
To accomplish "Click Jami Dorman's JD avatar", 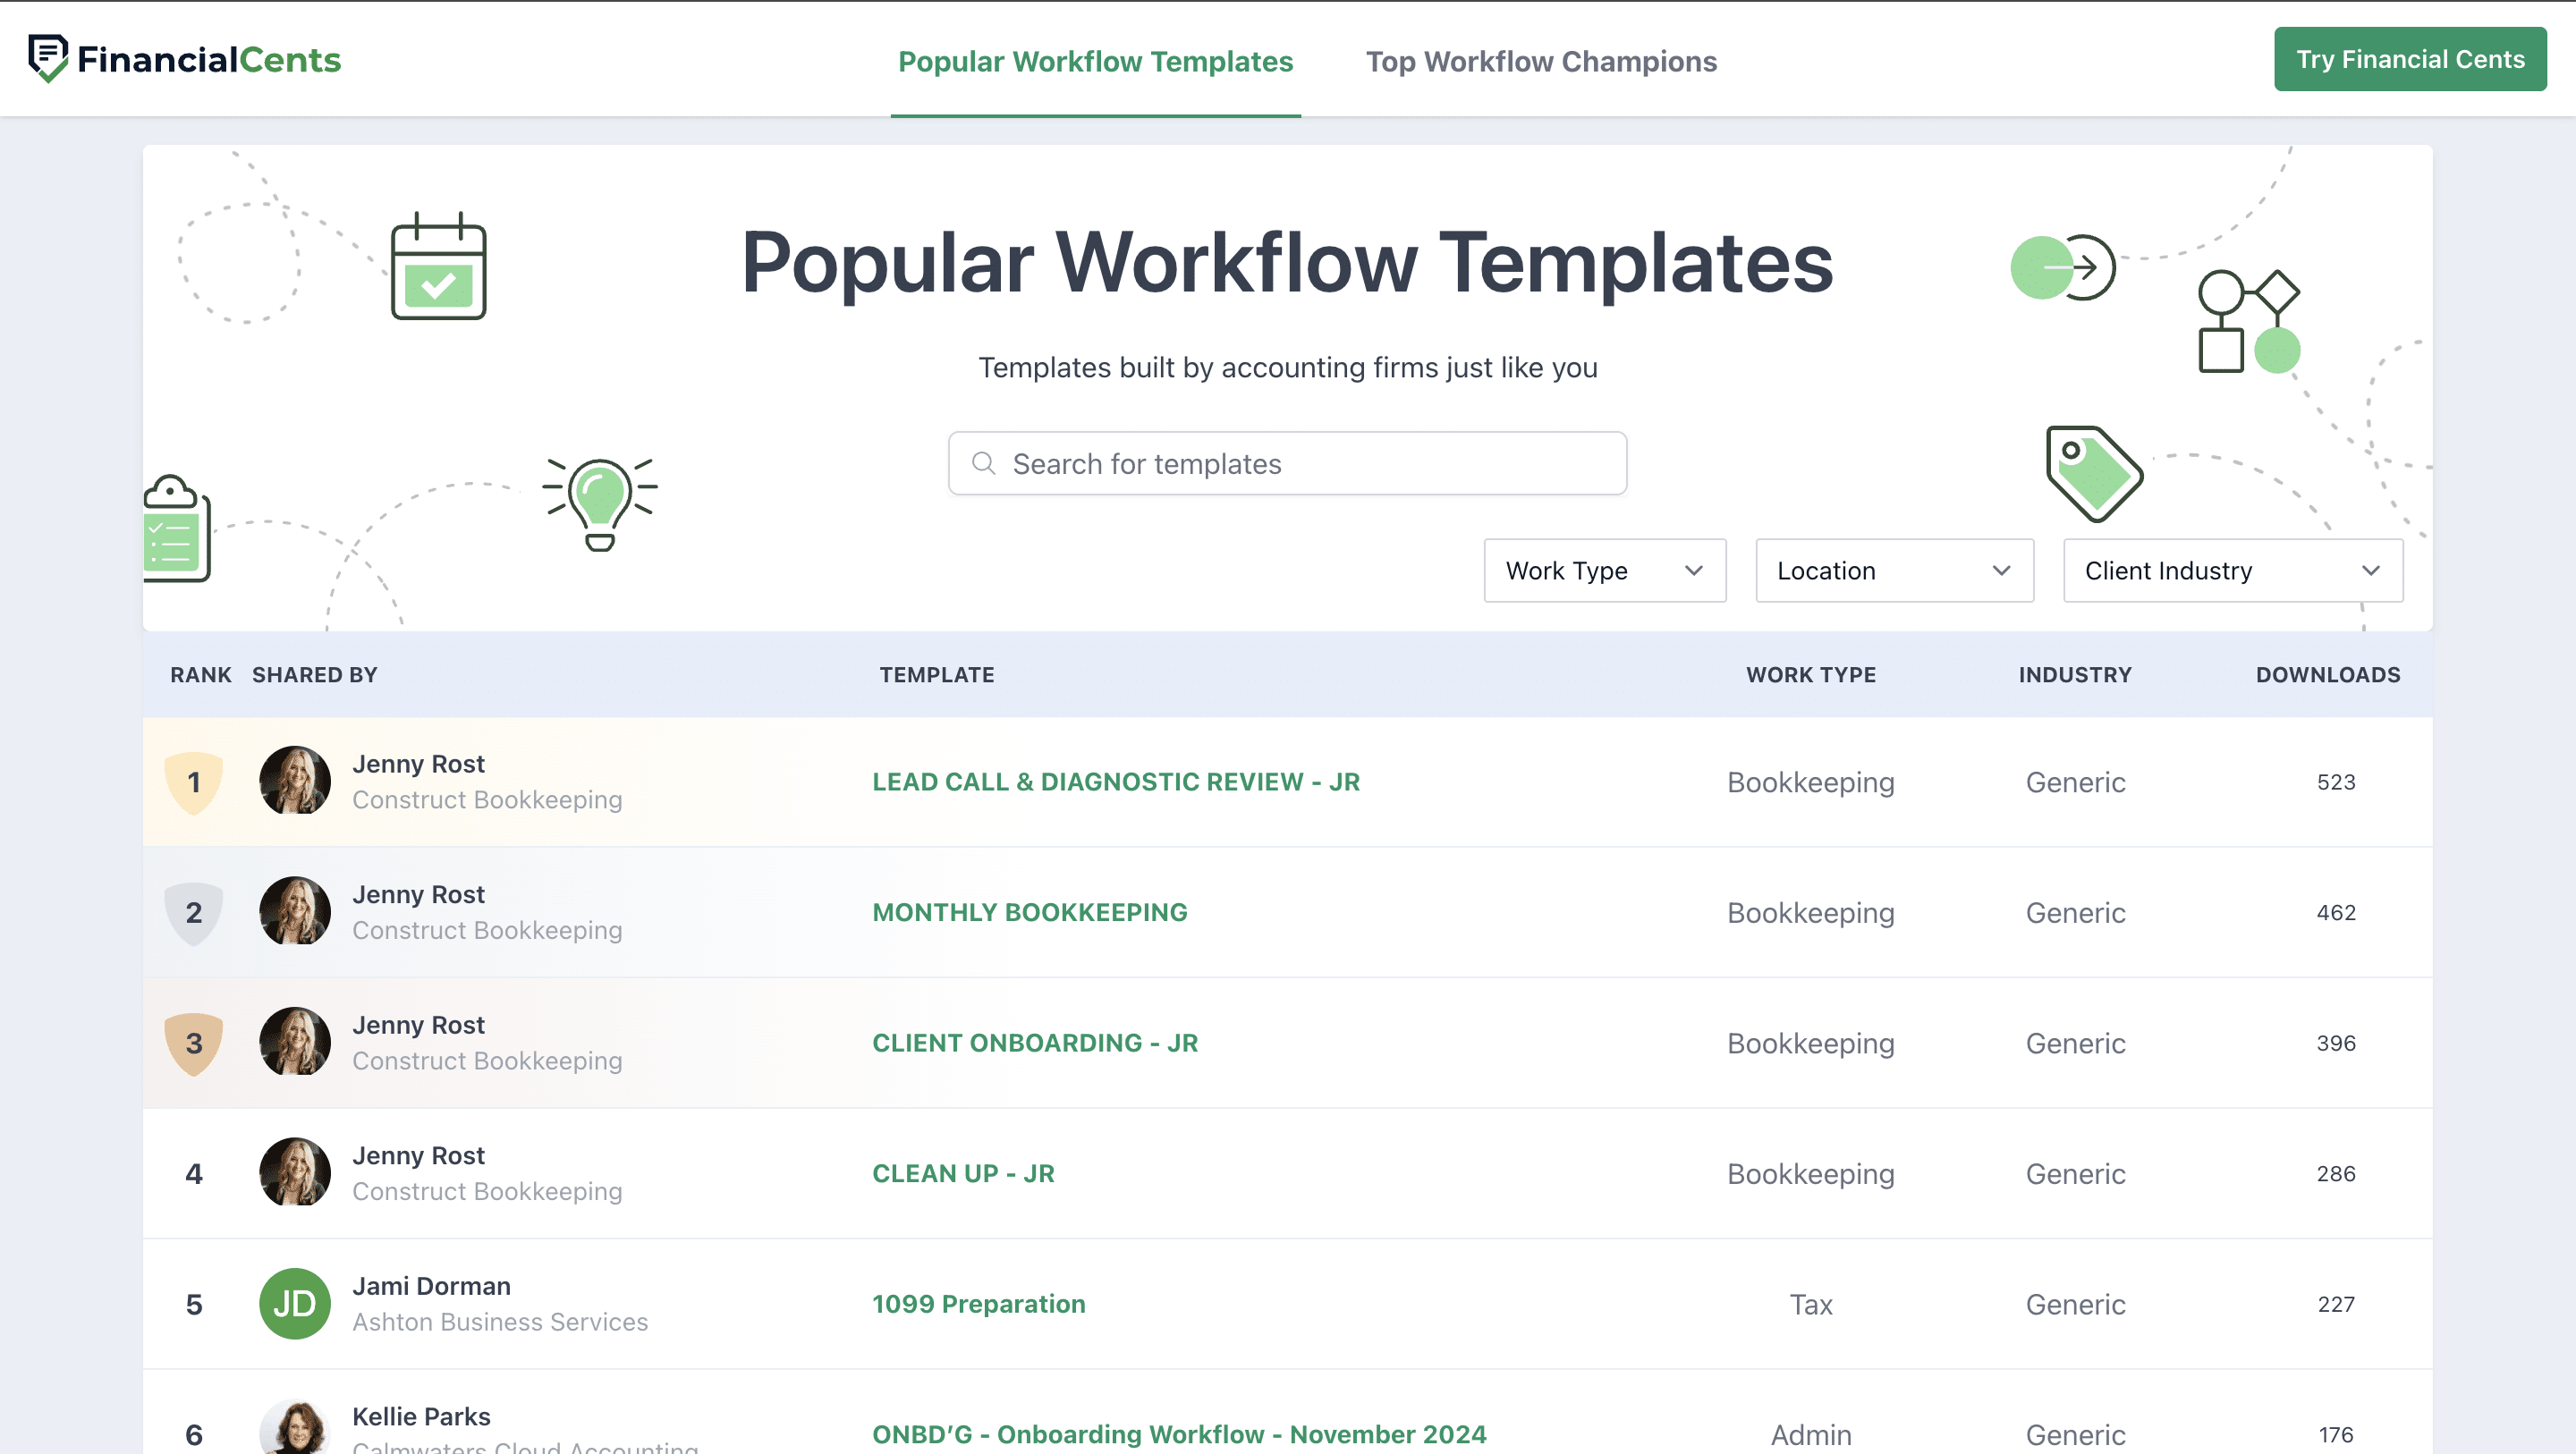I will 294,1303.
